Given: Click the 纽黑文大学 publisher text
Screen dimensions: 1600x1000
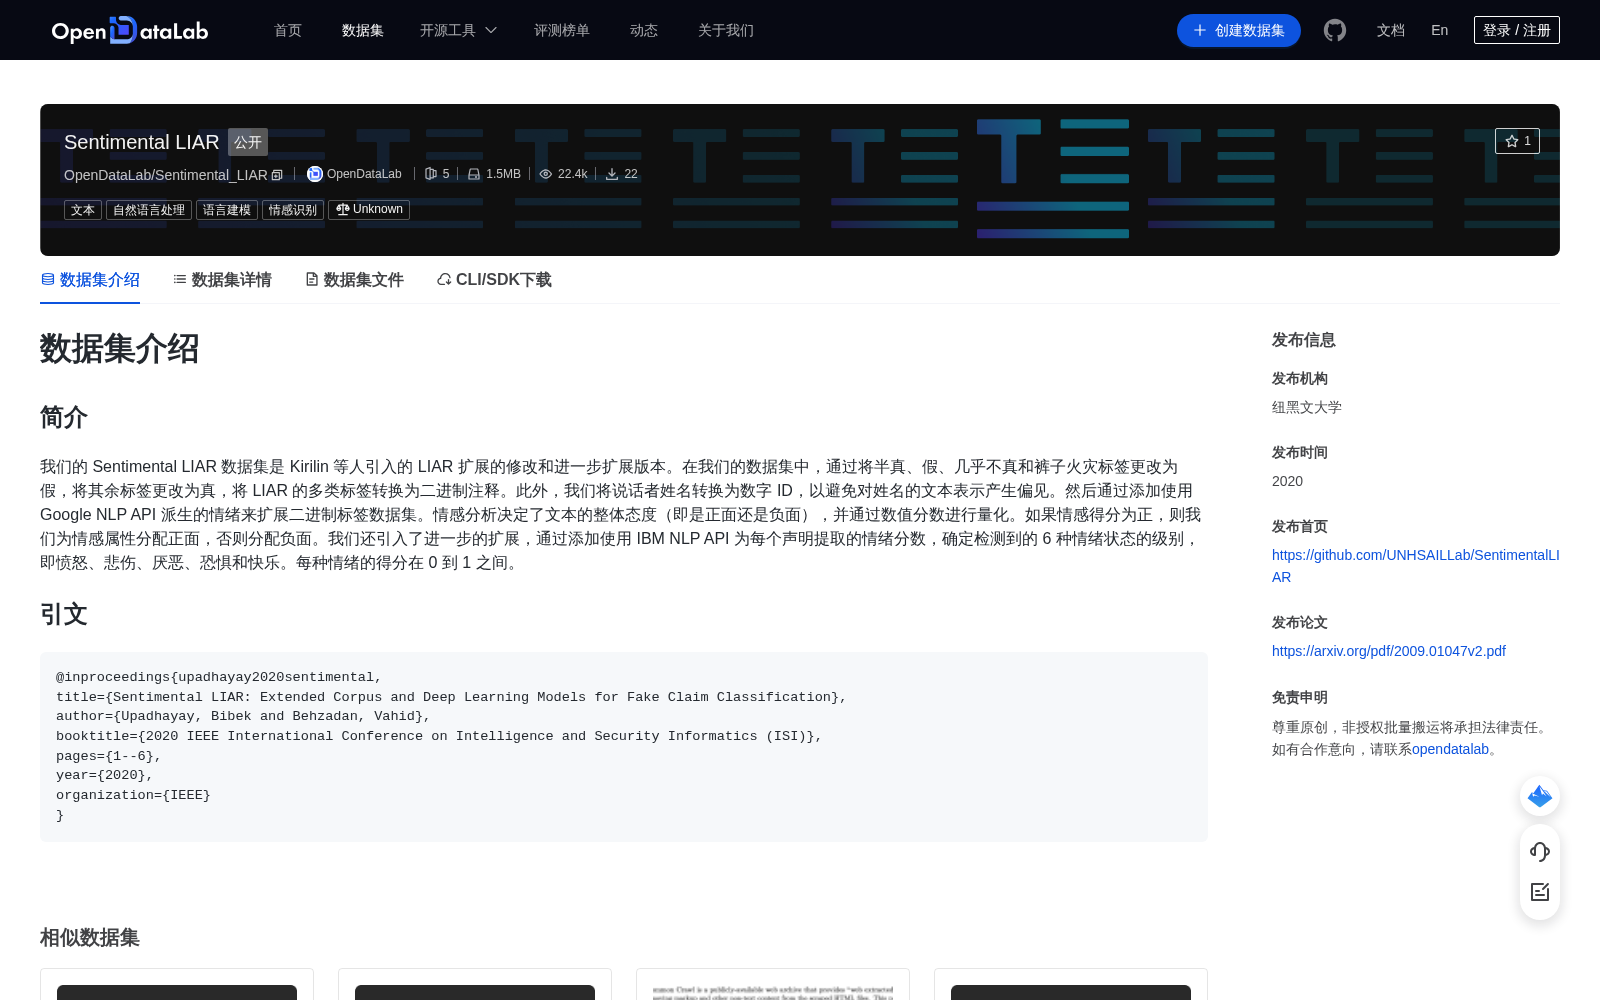Looking at the screenshot, I should [1307, 407].
